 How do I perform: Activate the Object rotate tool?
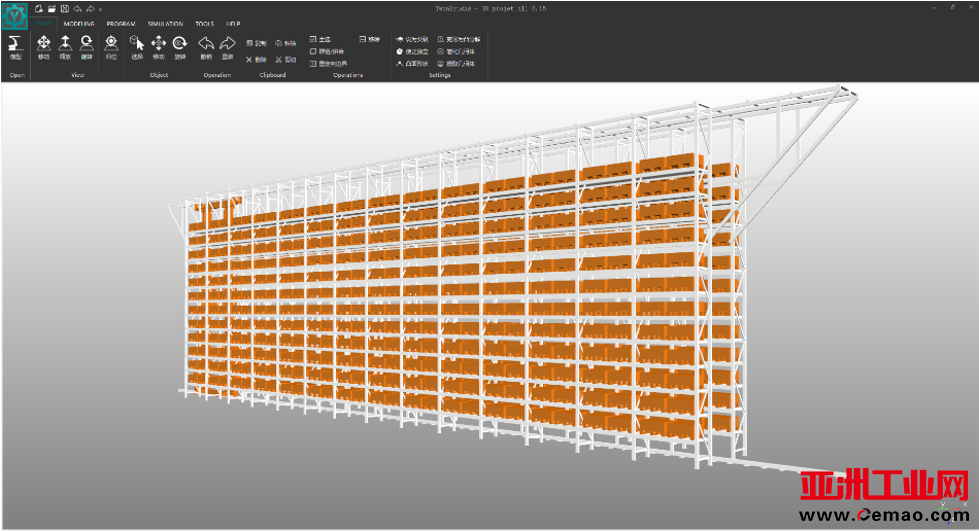pyautogui.click(x=180, y=47)
